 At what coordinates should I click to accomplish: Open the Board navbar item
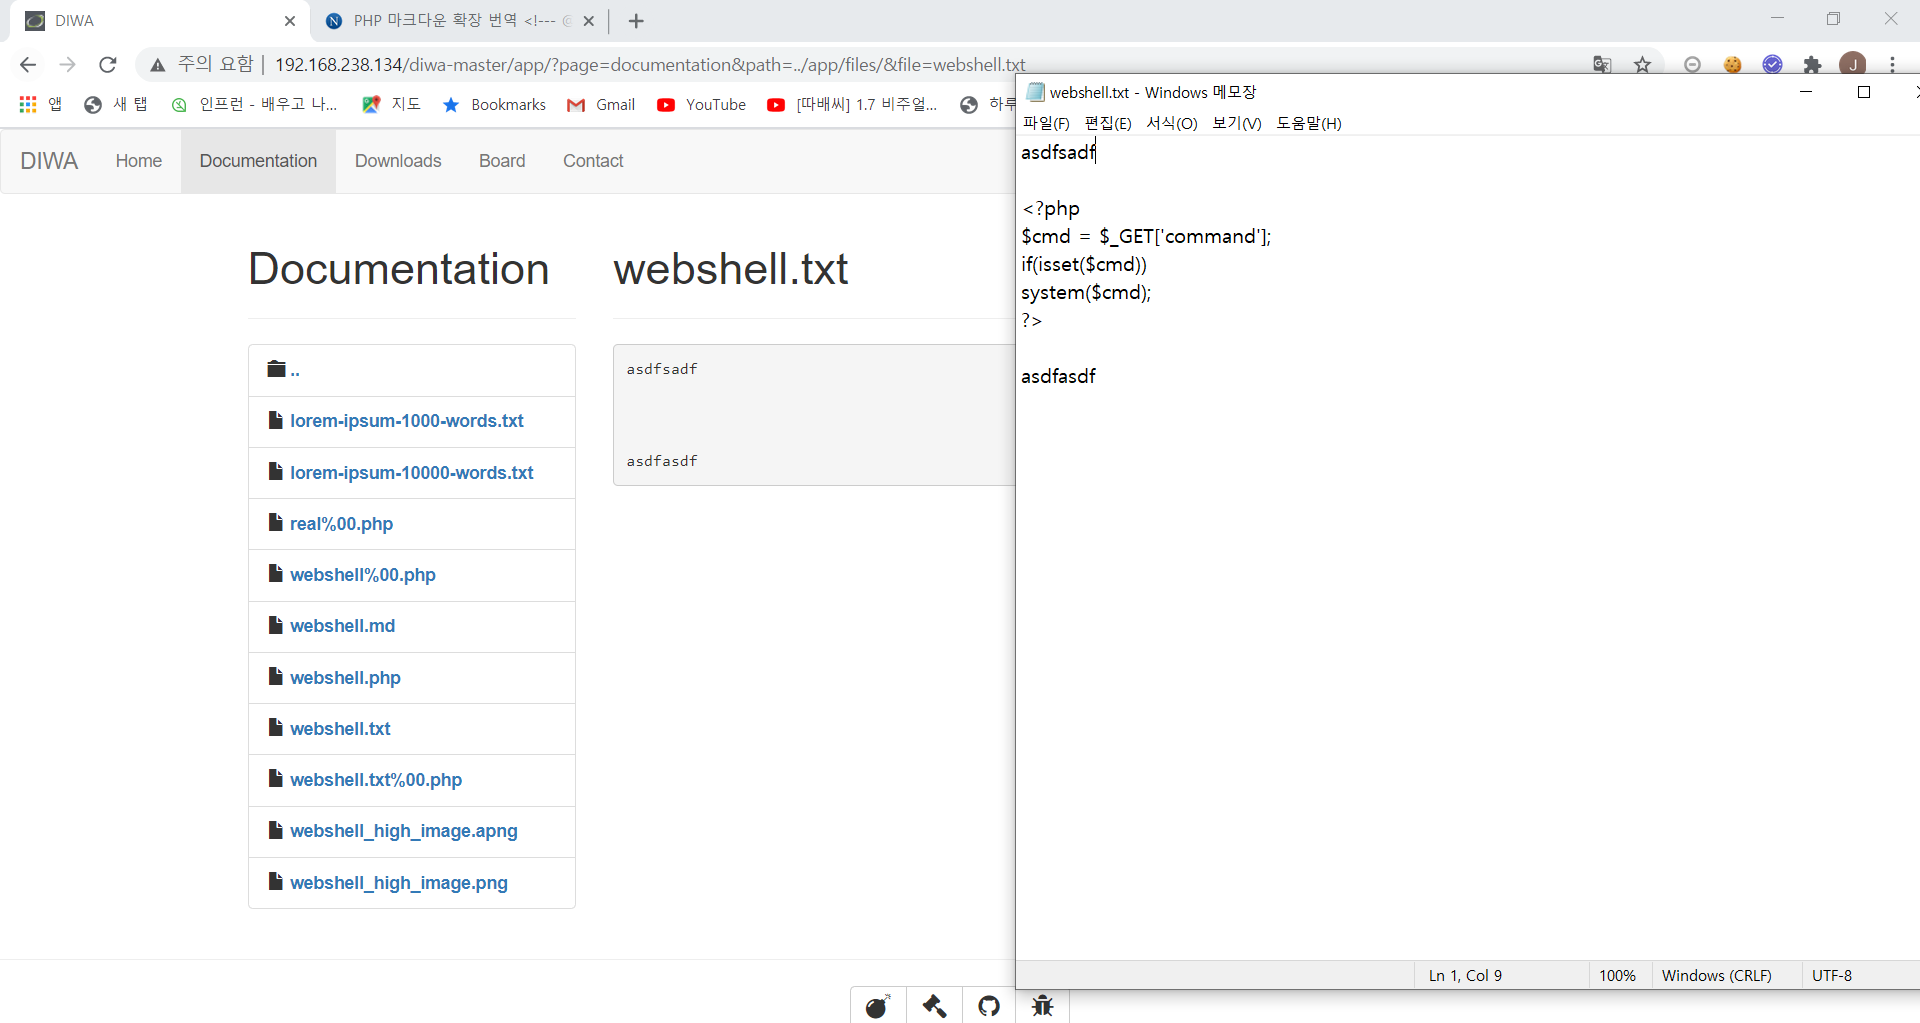tap(502, 161)
